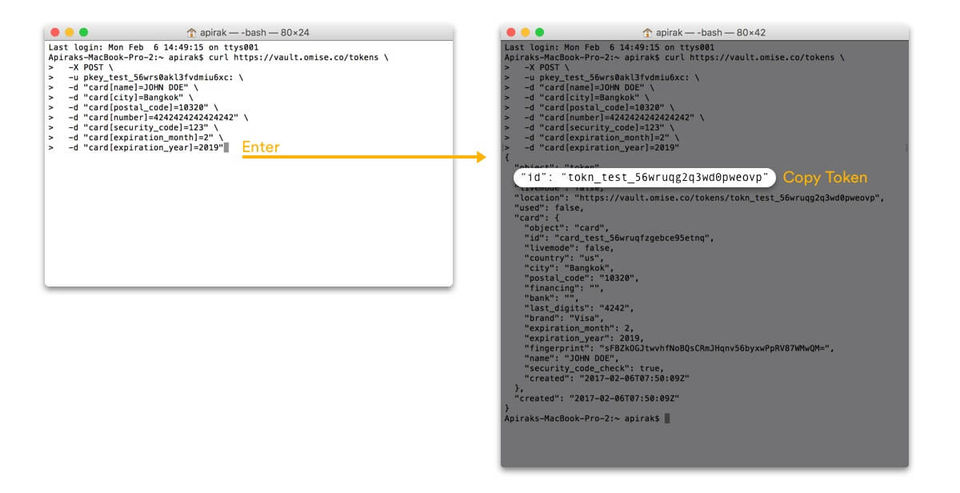This screenshot has height=493, width=960.
Task: Click 'card[security_code]=123' in the right terminal
Action: (602, 127)
